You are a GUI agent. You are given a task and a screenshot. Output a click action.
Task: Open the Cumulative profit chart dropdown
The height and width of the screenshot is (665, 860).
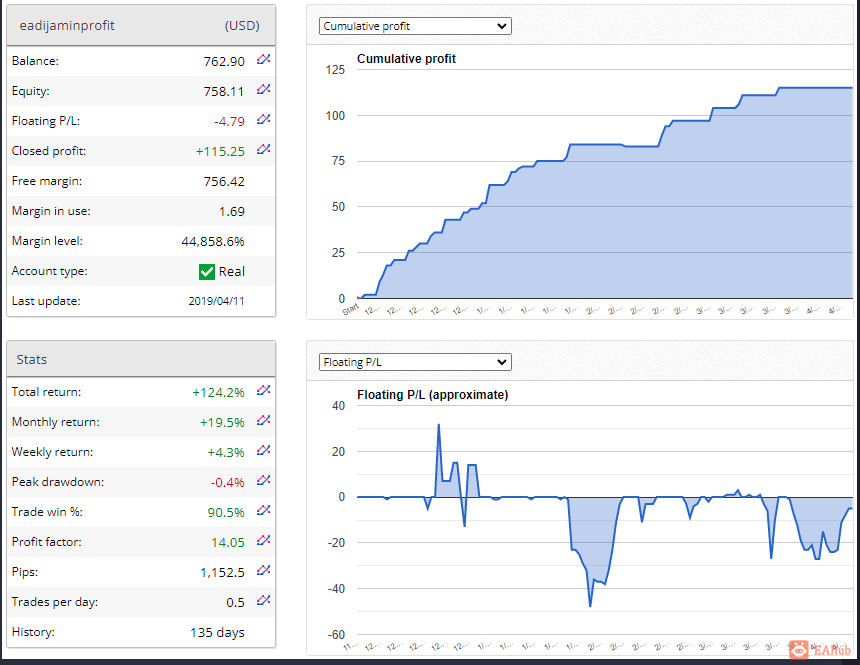click(x=415, y=26)
